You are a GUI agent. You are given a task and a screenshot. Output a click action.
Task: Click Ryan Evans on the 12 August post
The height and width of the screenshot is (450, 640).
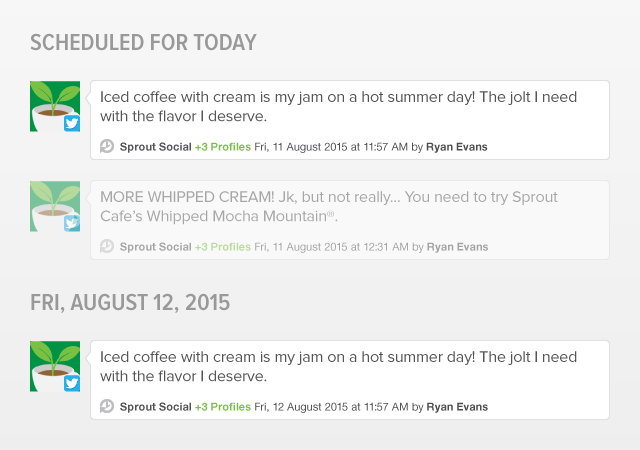[457, 407]
